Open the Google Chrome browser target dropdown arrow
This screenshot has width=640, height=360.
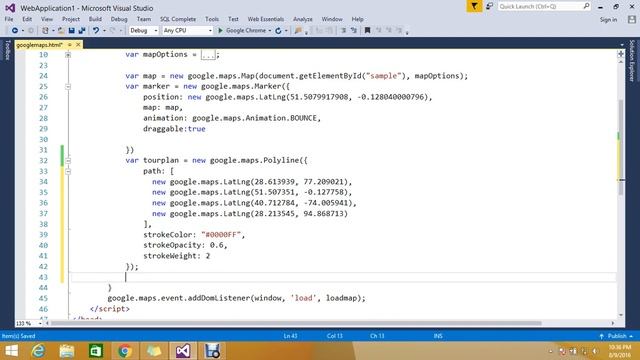pyautogui.click(x=270, y=31)
